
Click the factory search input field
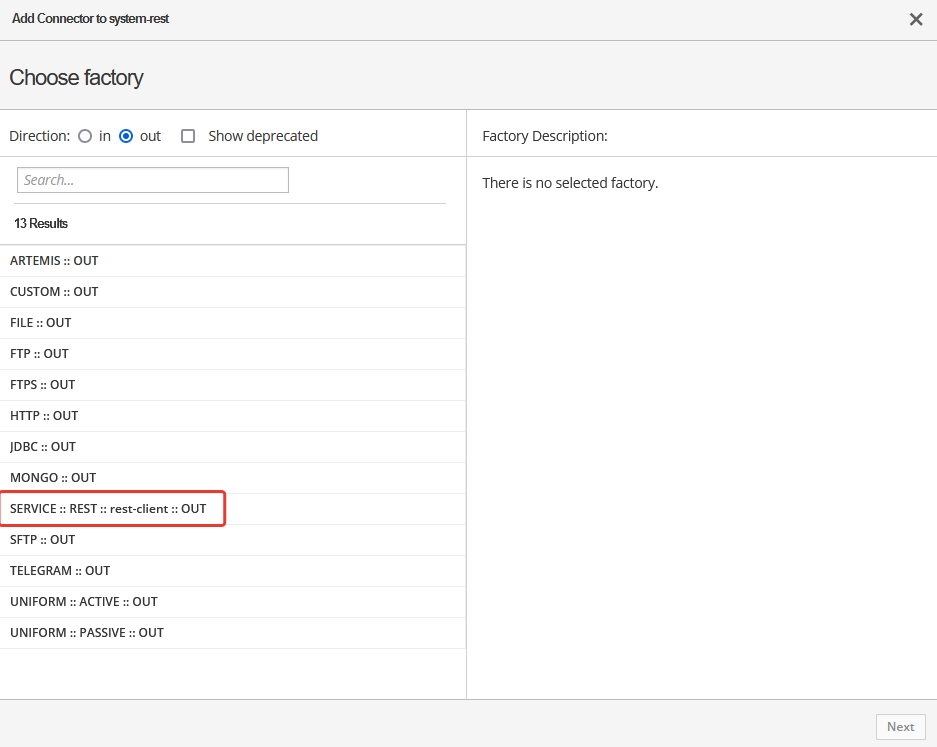153,180
